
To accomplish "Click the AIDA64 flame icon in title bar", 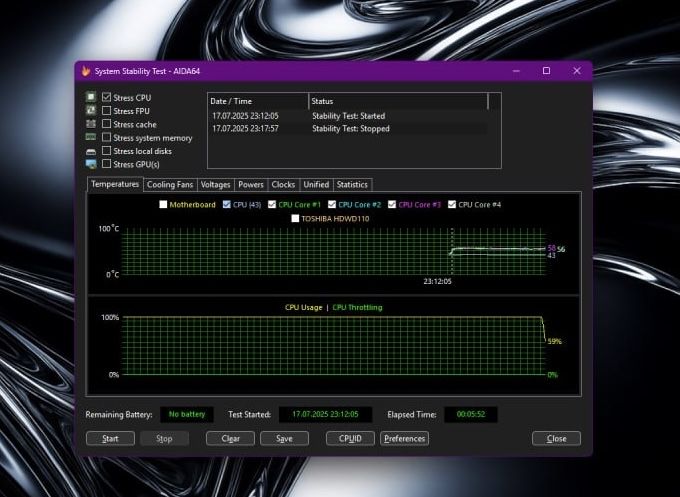I will point(86,71).
